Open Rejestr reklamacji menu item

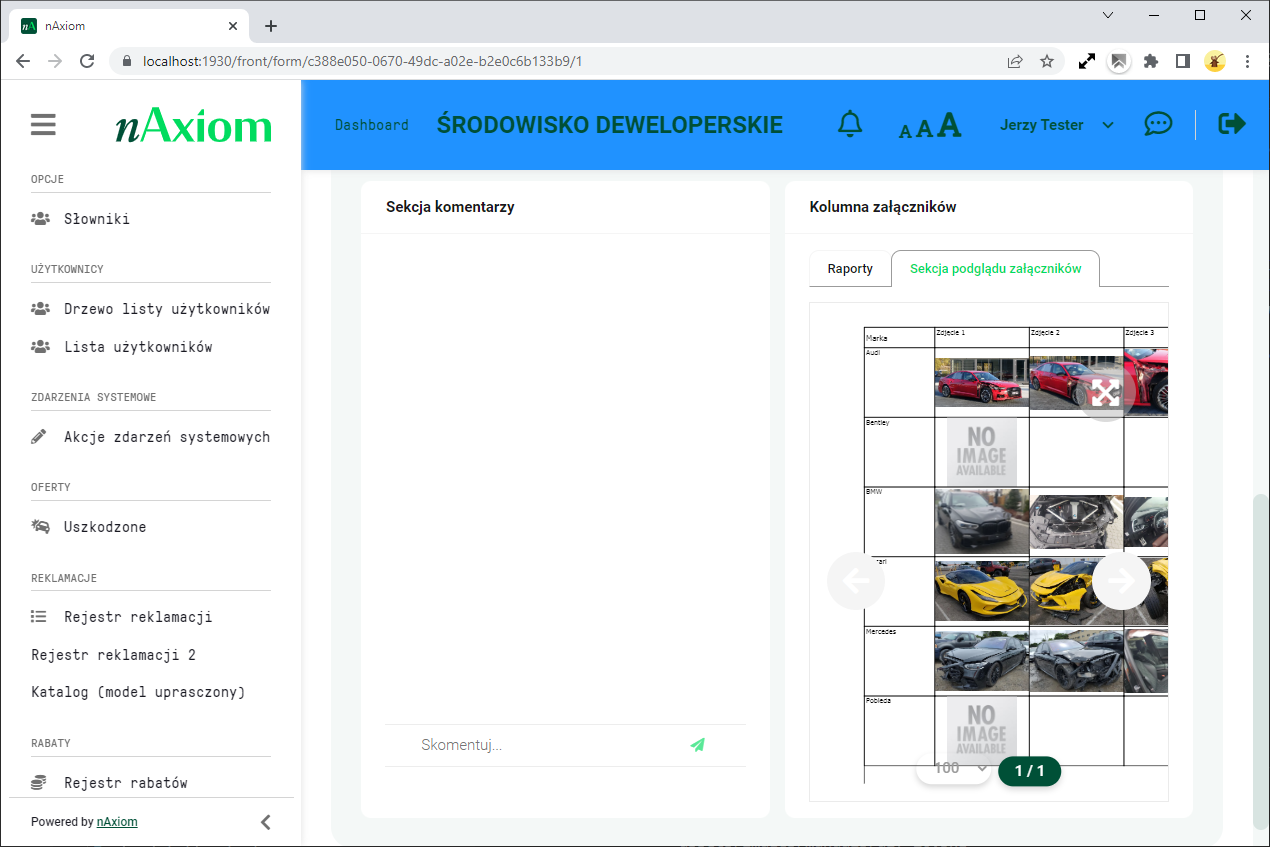click(x=138, y=617)
